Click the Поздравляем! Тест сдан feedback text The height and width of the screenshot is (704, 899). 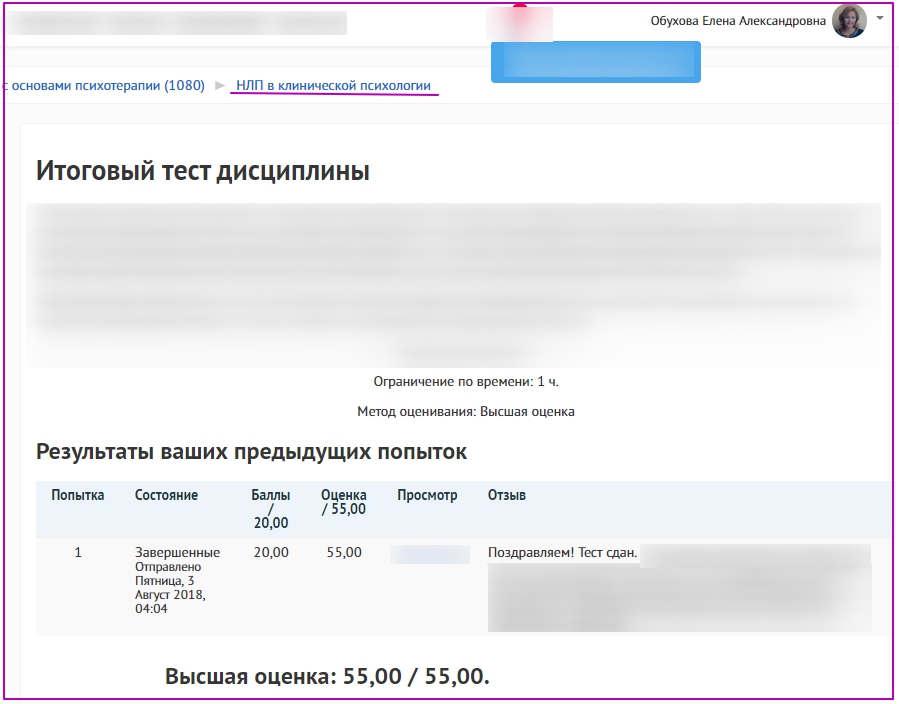(x=562, y=553)
